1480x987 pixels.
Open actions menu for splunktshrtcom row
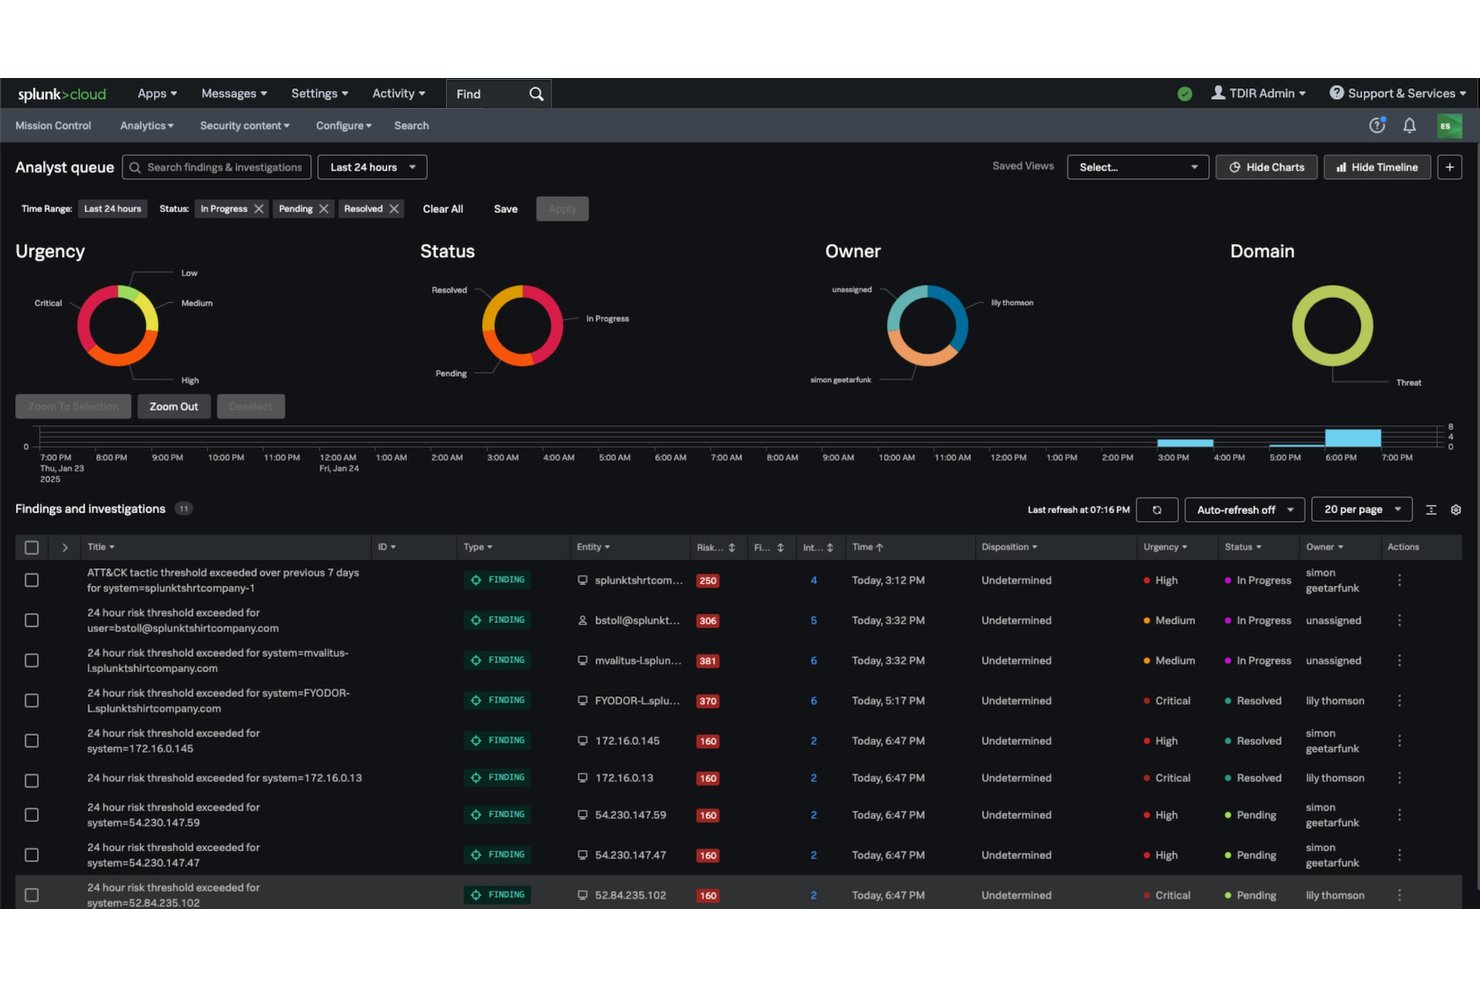pos(1399,580)
